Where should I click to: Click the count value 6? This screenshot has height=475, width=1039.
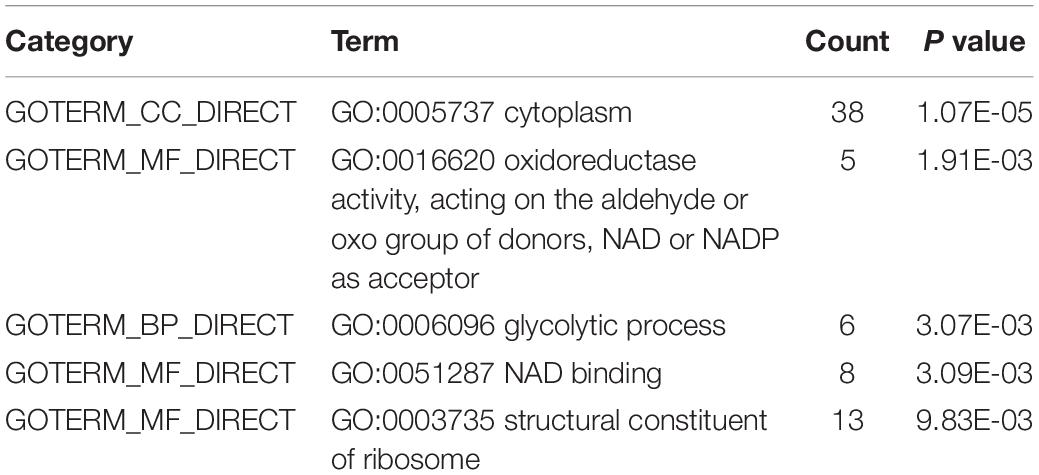click(x=847, y=326)
